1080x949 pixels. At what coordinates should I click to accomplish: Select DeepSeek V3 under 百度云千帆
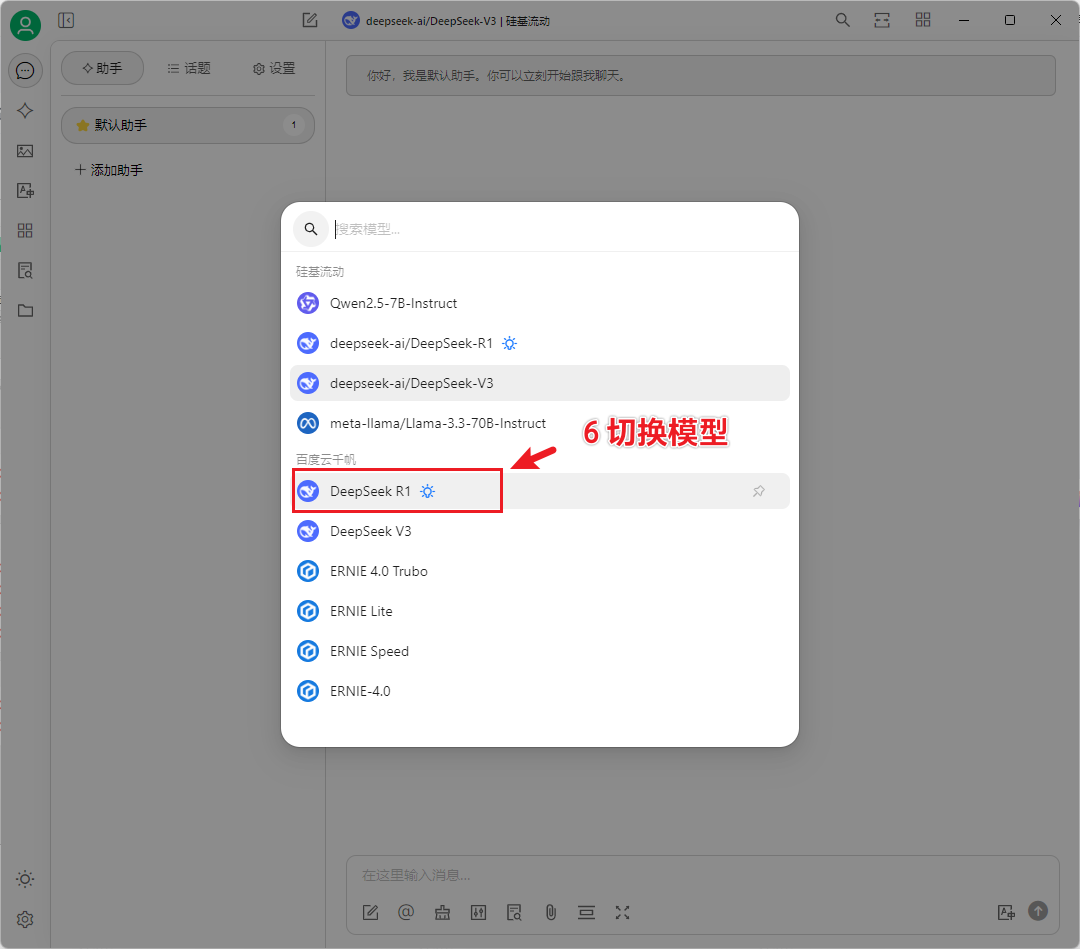540,531
